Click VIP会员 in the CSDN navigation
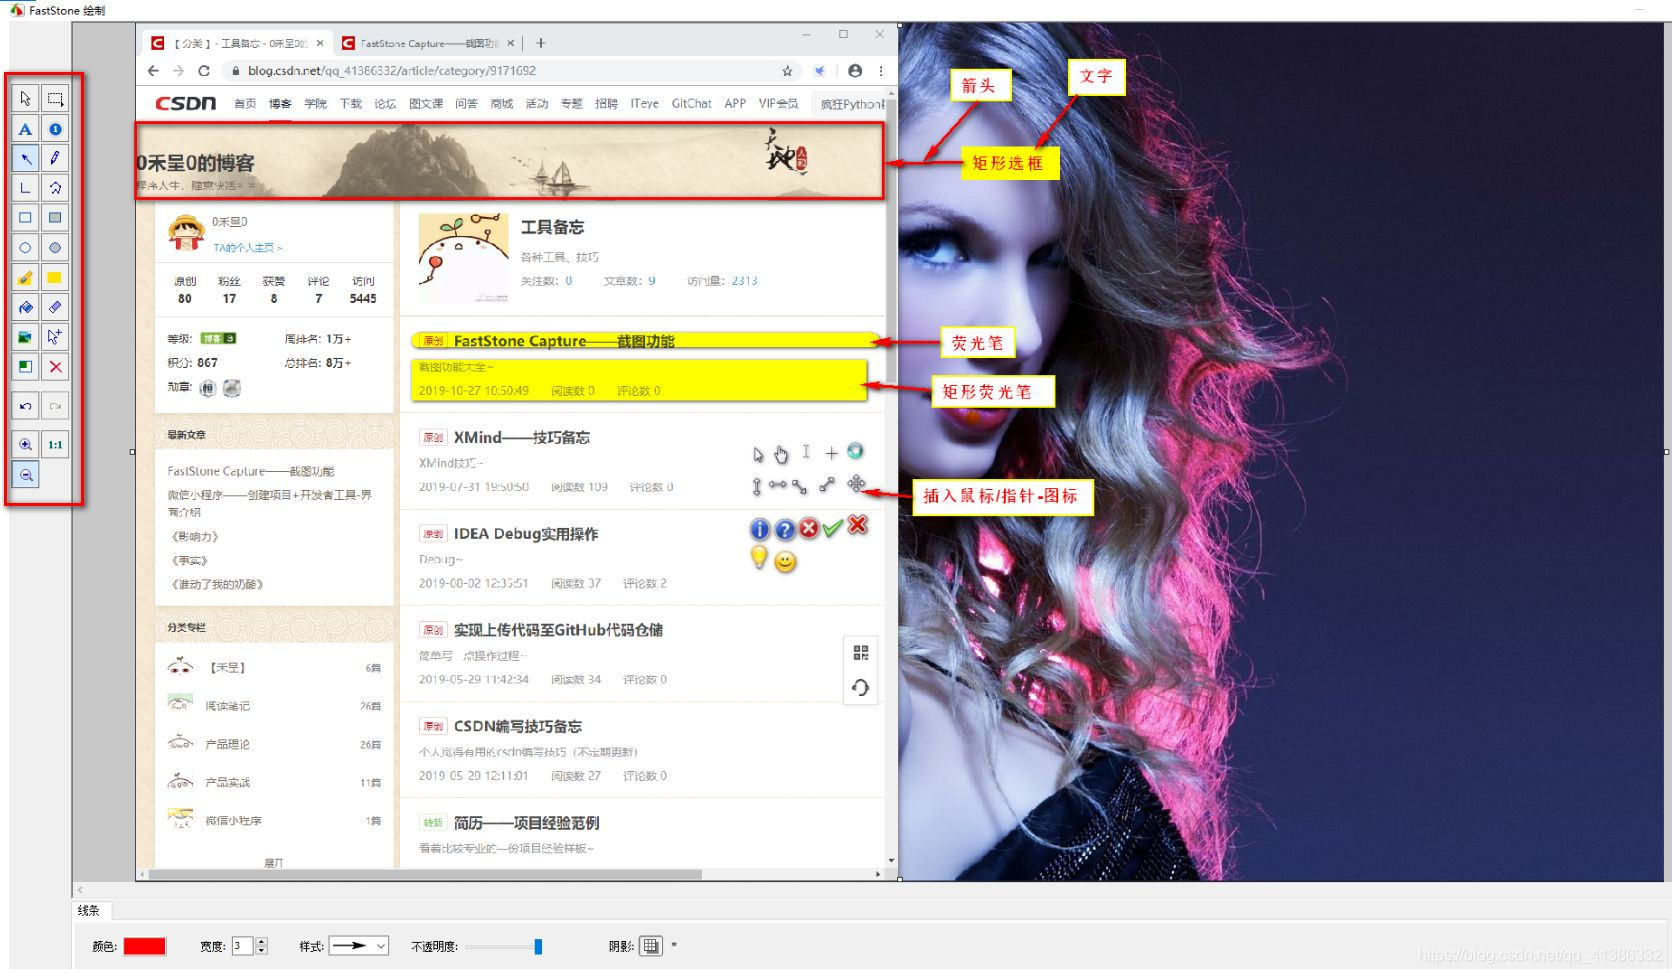Screen dimensions: 1672x974 [x=778, y=104]
